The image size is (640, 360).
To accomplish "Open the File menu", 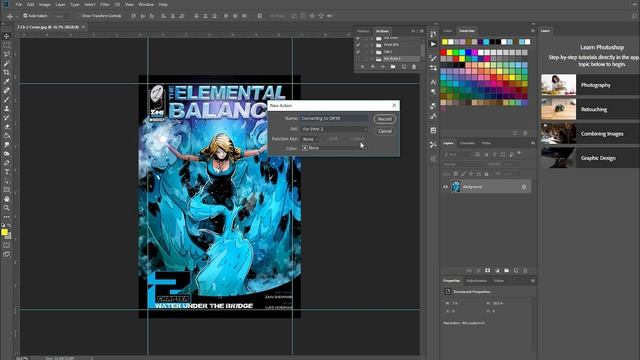I will pos(19,4).
